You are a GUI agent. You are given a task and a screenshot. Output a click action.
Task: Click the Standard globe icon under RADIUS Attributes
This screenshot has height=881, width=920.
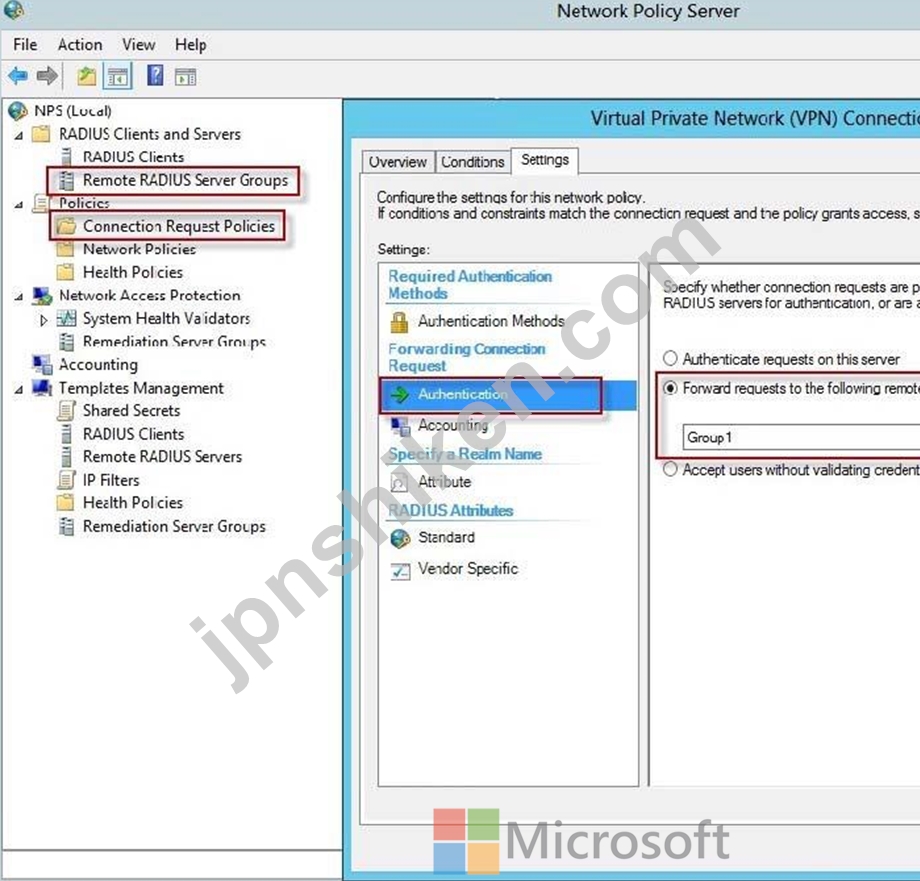coord(400,538)
